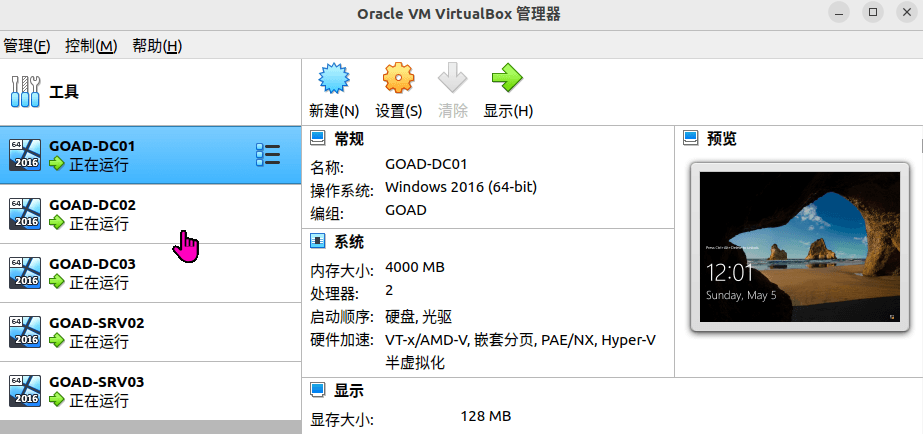Click the Discard (清除) toolbar icon
The height and width of the screenshot is (434, 923).
(x=453, y=79)
